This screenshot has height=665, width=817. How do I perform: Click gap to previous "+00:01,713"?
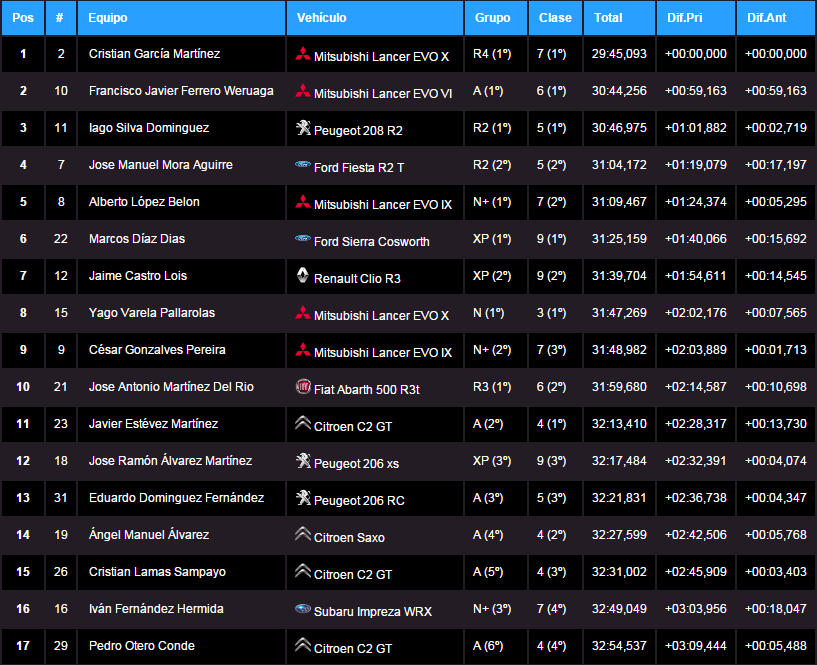pyautogui.click(x=776, y=350)
